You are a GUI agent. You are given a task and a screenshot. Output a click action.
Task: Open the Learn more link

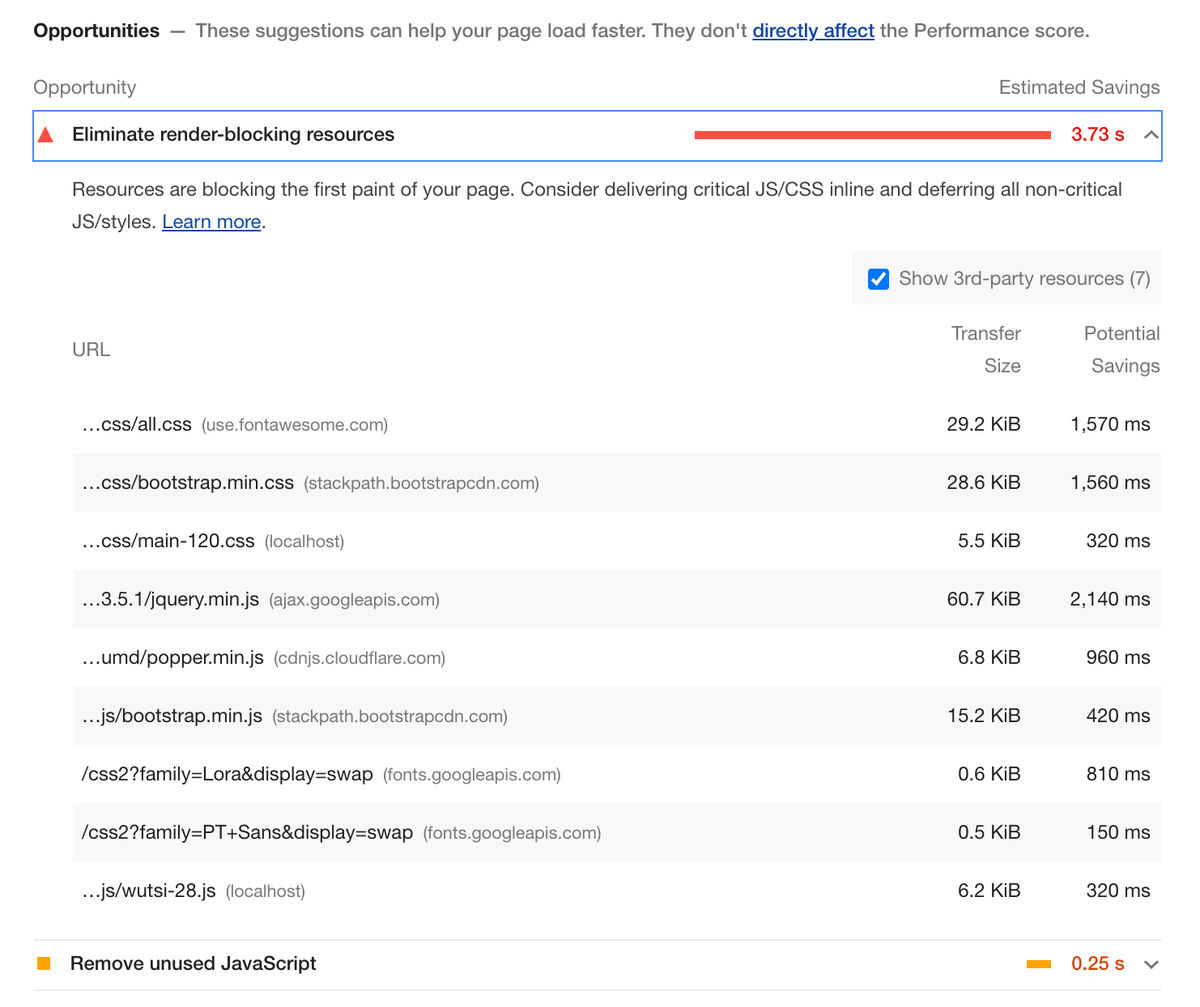click(x=211, y=222)
